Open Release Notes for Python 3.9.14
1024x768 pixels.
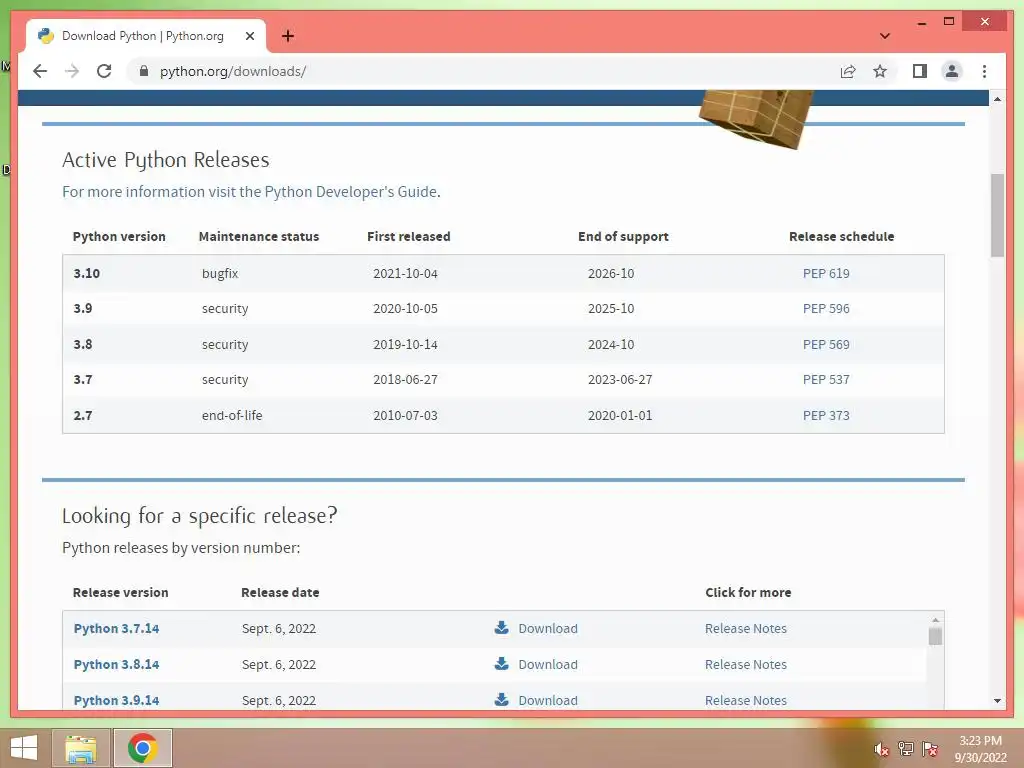[x=746, y=700]
